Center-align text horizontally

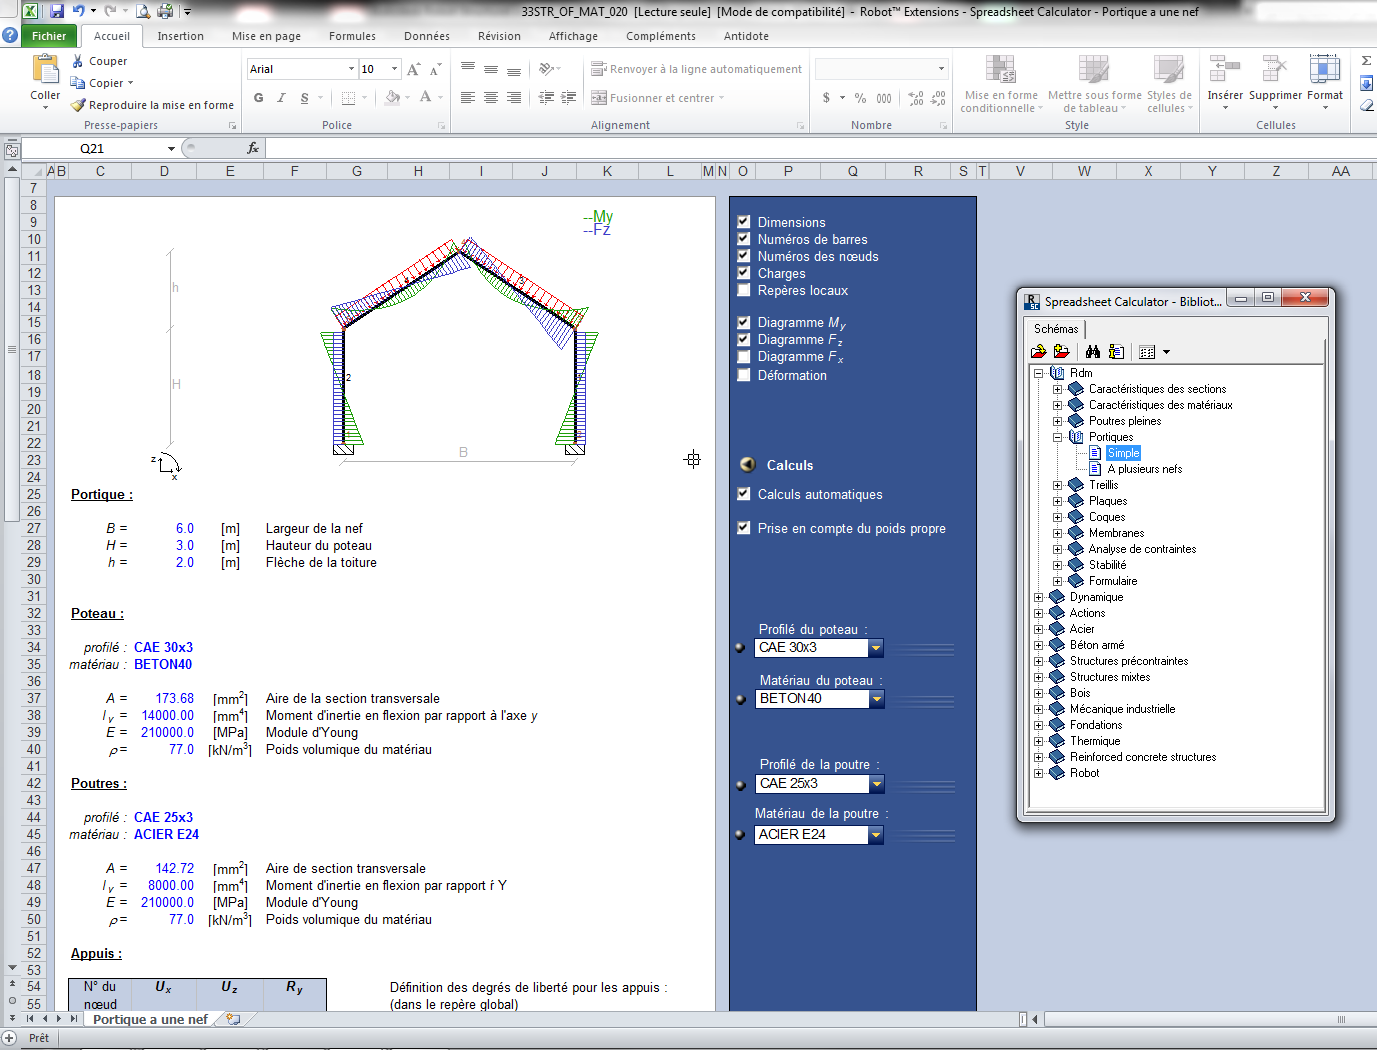click(491, 98)
